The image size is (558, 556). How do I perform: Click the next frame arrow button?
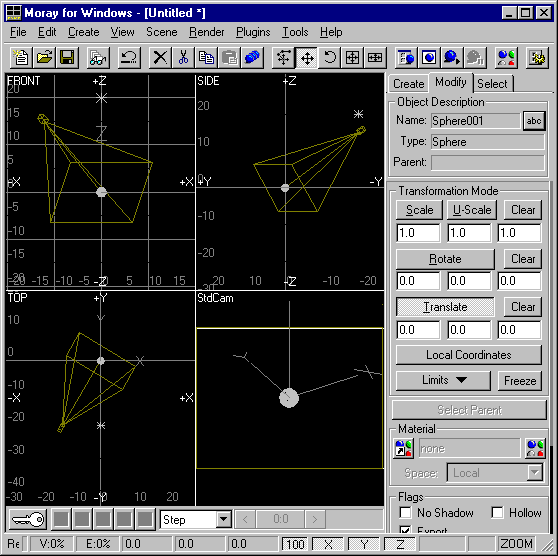315,519
